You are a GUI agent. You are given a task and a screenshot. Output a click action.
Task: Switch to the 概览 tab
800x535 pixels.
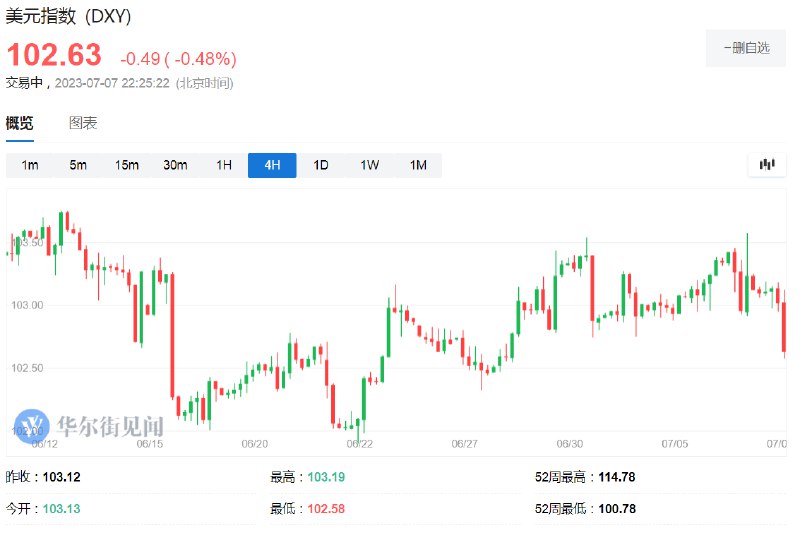[19, 123]
